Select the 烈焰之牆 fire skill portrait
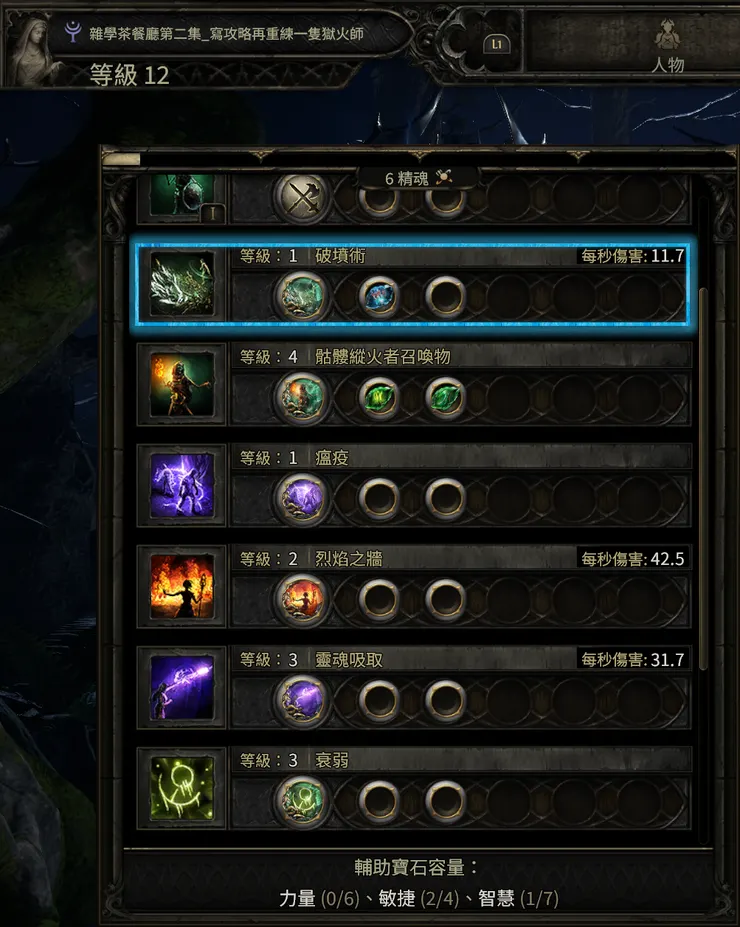 182,586
